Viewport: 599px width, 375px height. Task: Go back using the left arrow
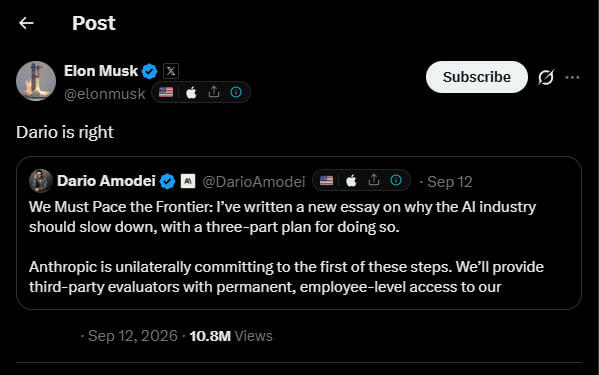(26, 23)
